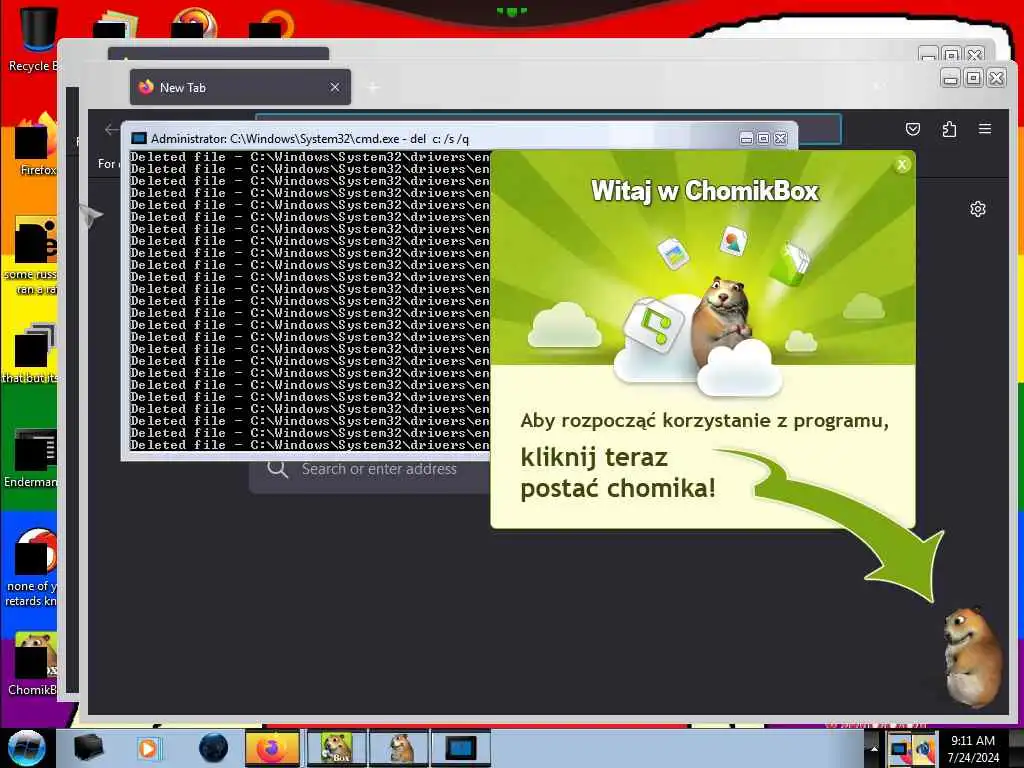Click the Search or enter address field
Image resolution: width=1024 pixels, height=768 pixels.
tap(370, 469)
